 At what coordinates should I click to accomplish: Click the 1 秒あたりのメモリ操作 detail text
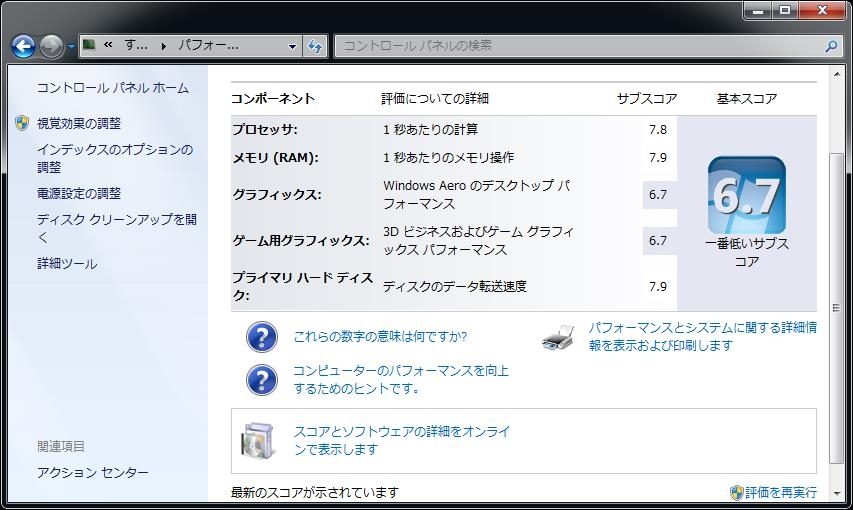448,158
